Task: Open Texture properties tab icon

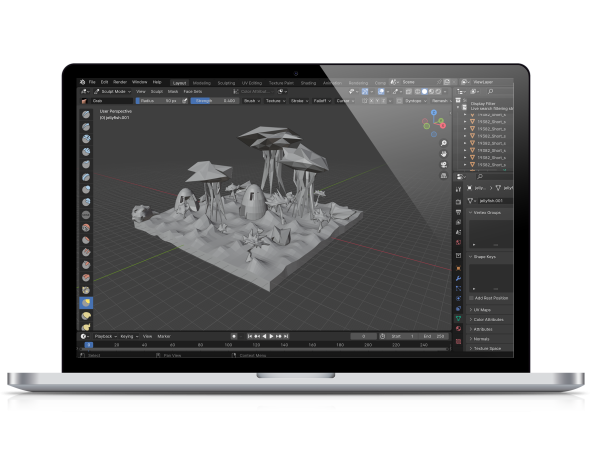Action: tap(458, 341)
